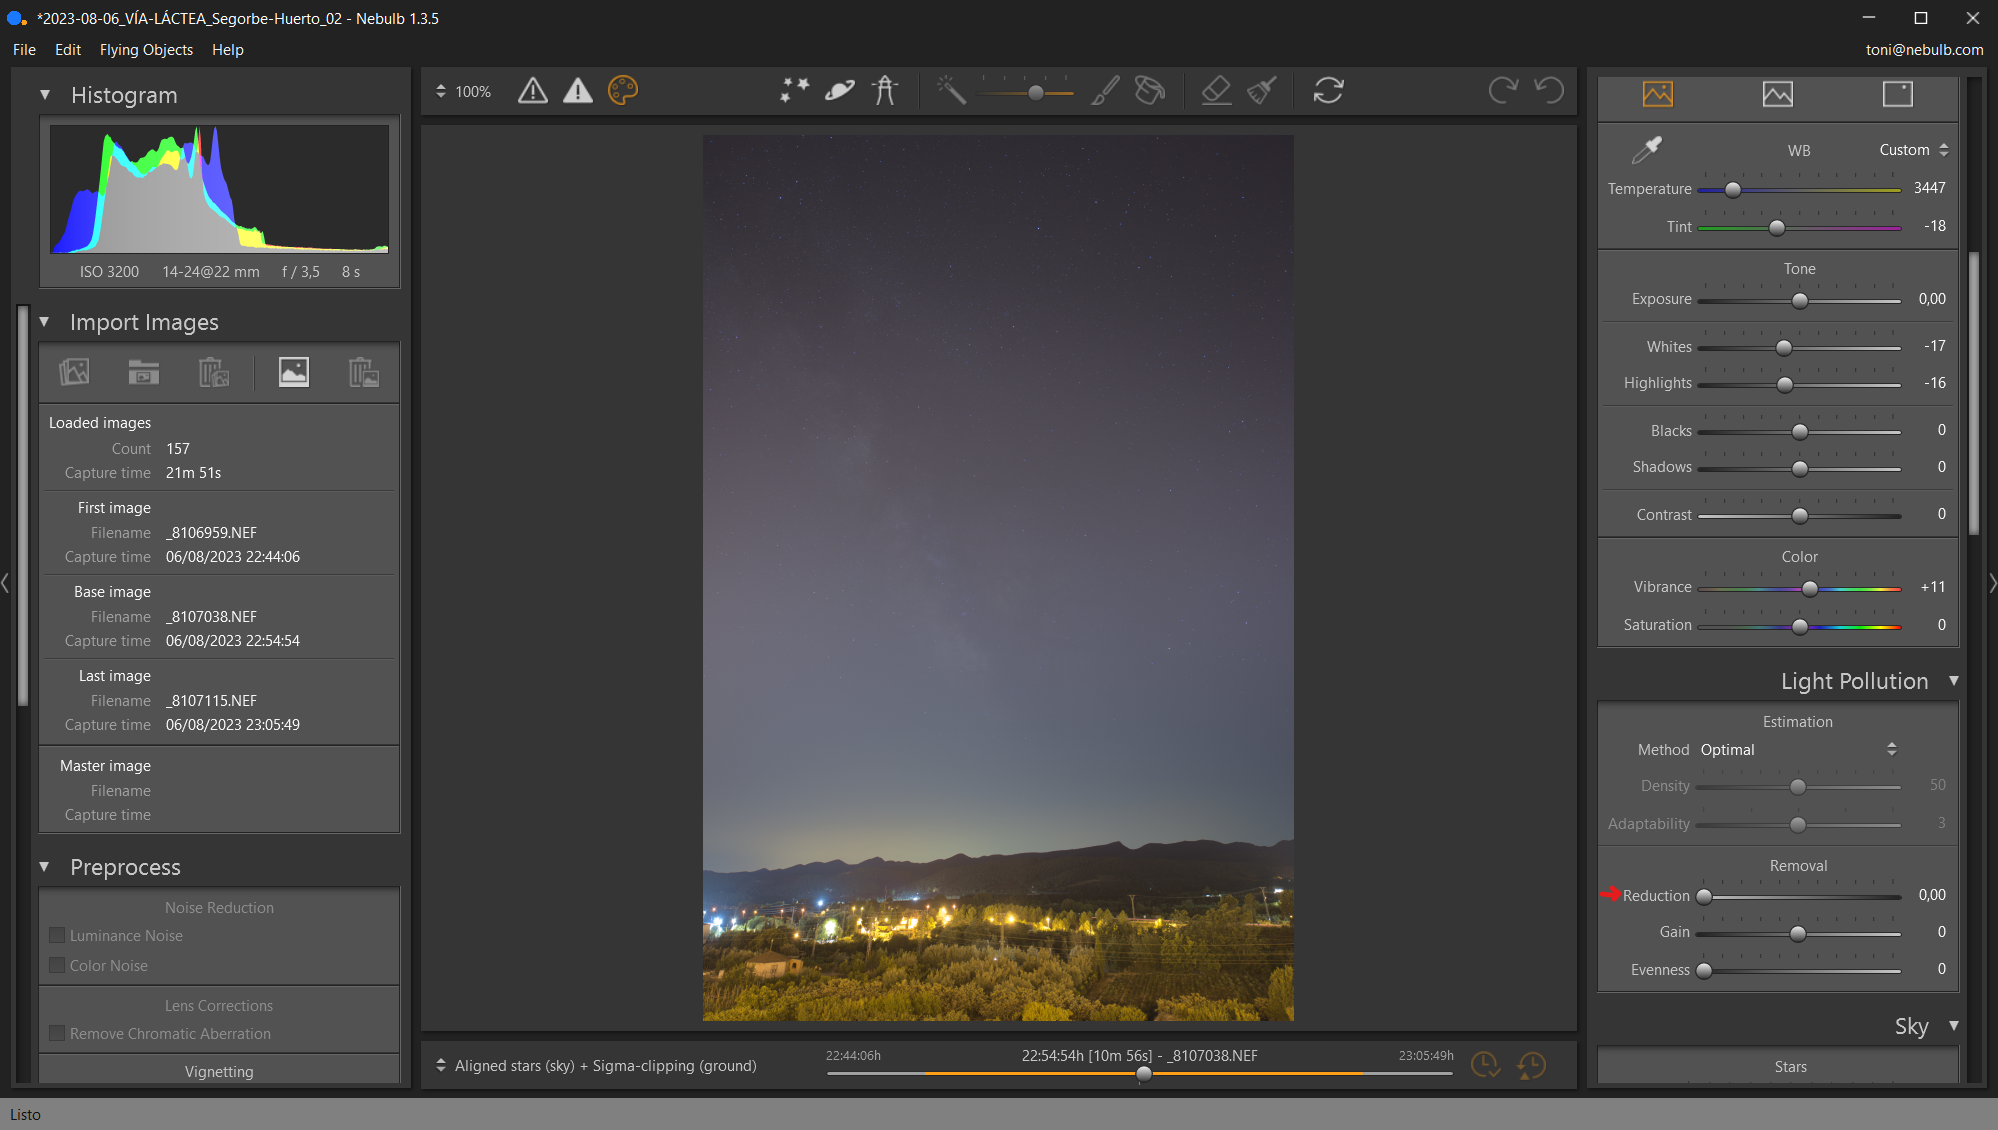The height and width of the screenshot is (1130, 1998).
Task: Click the Temperature value 3447
Action: coord(1930,188)
